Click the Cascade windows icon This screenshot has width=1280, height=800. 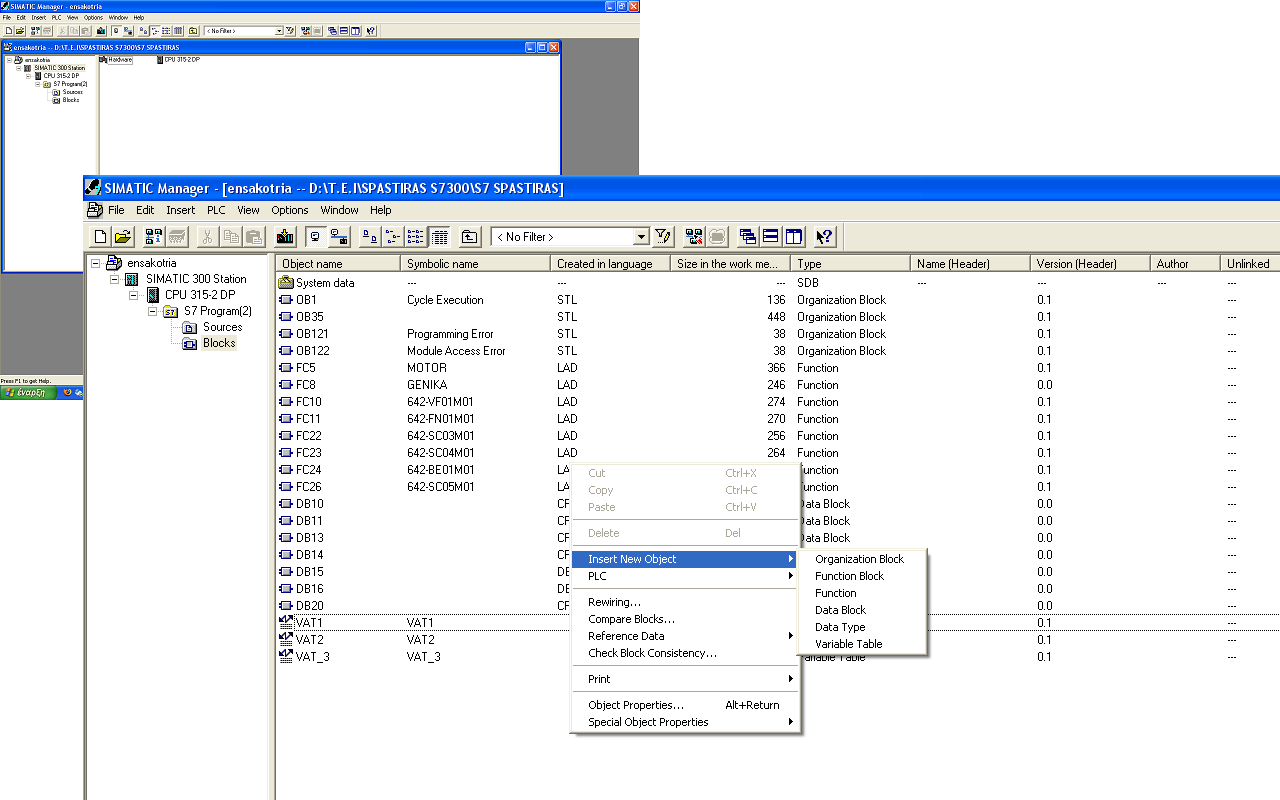[748, 237]
